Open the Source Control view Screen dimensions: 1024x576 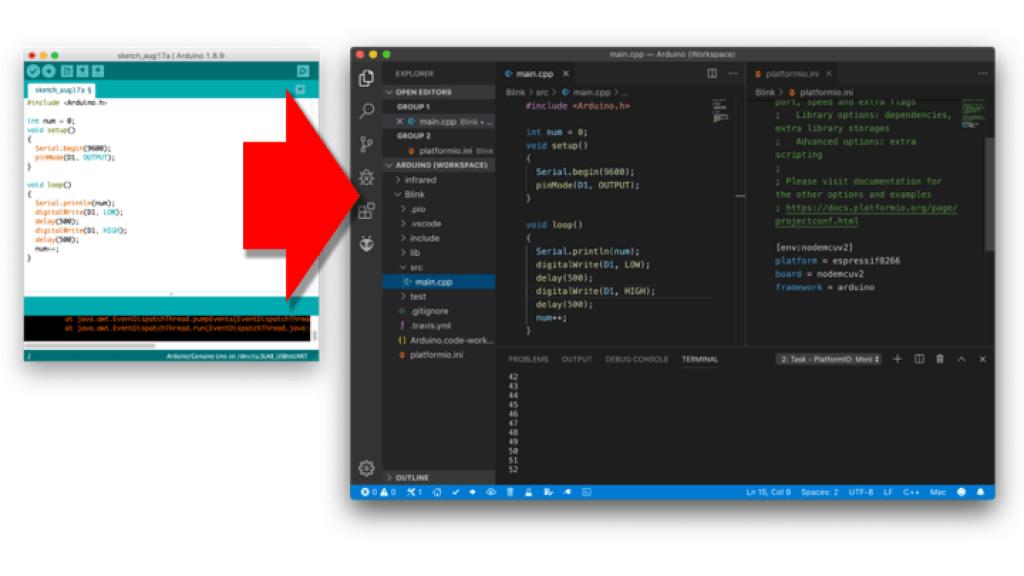tap(367, 144)
